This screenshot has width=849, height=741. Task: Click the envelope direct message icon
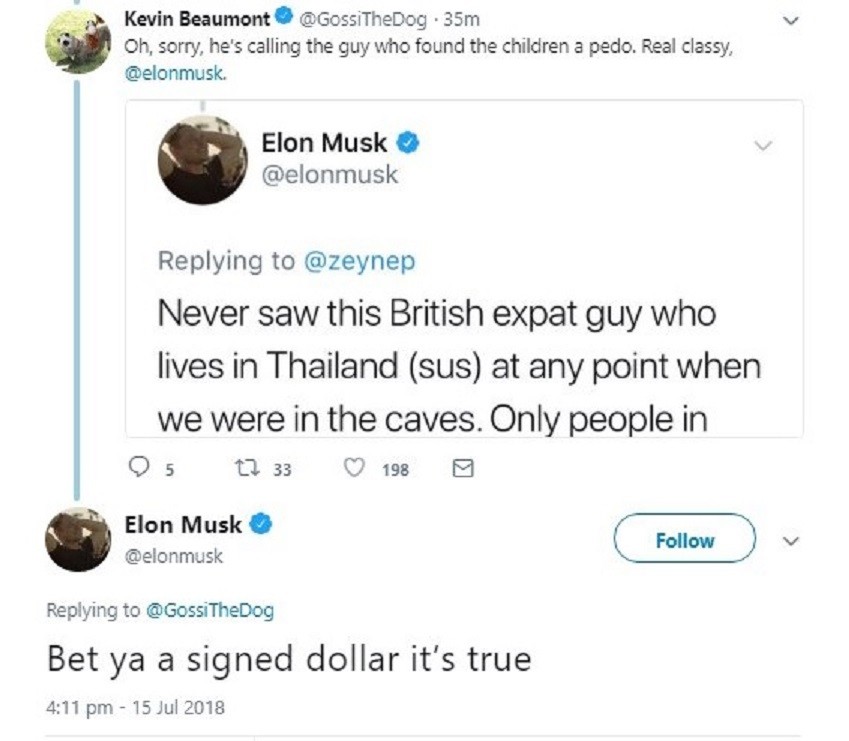tap(462, 468)
